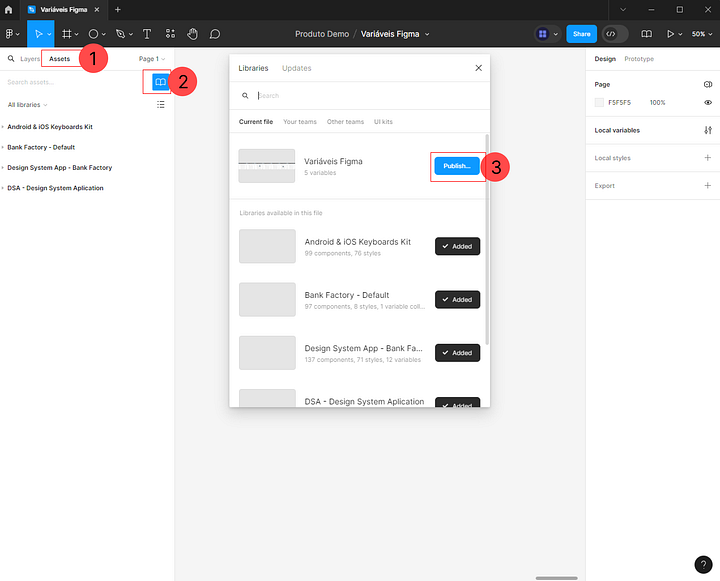Image resolution: width=720 pixels, height=581 pixels.
Task: Add an export setting
Action: click(x=708, y=185)
